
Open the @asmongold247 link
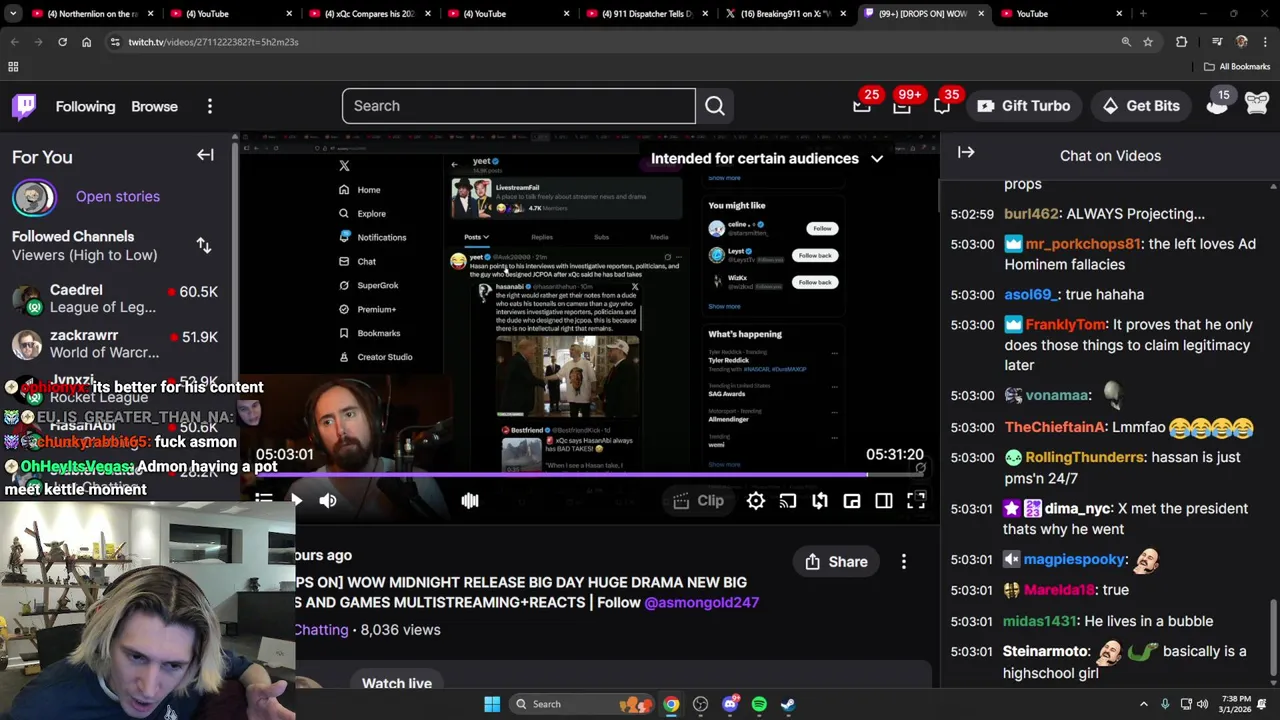(x=702, y=602)
